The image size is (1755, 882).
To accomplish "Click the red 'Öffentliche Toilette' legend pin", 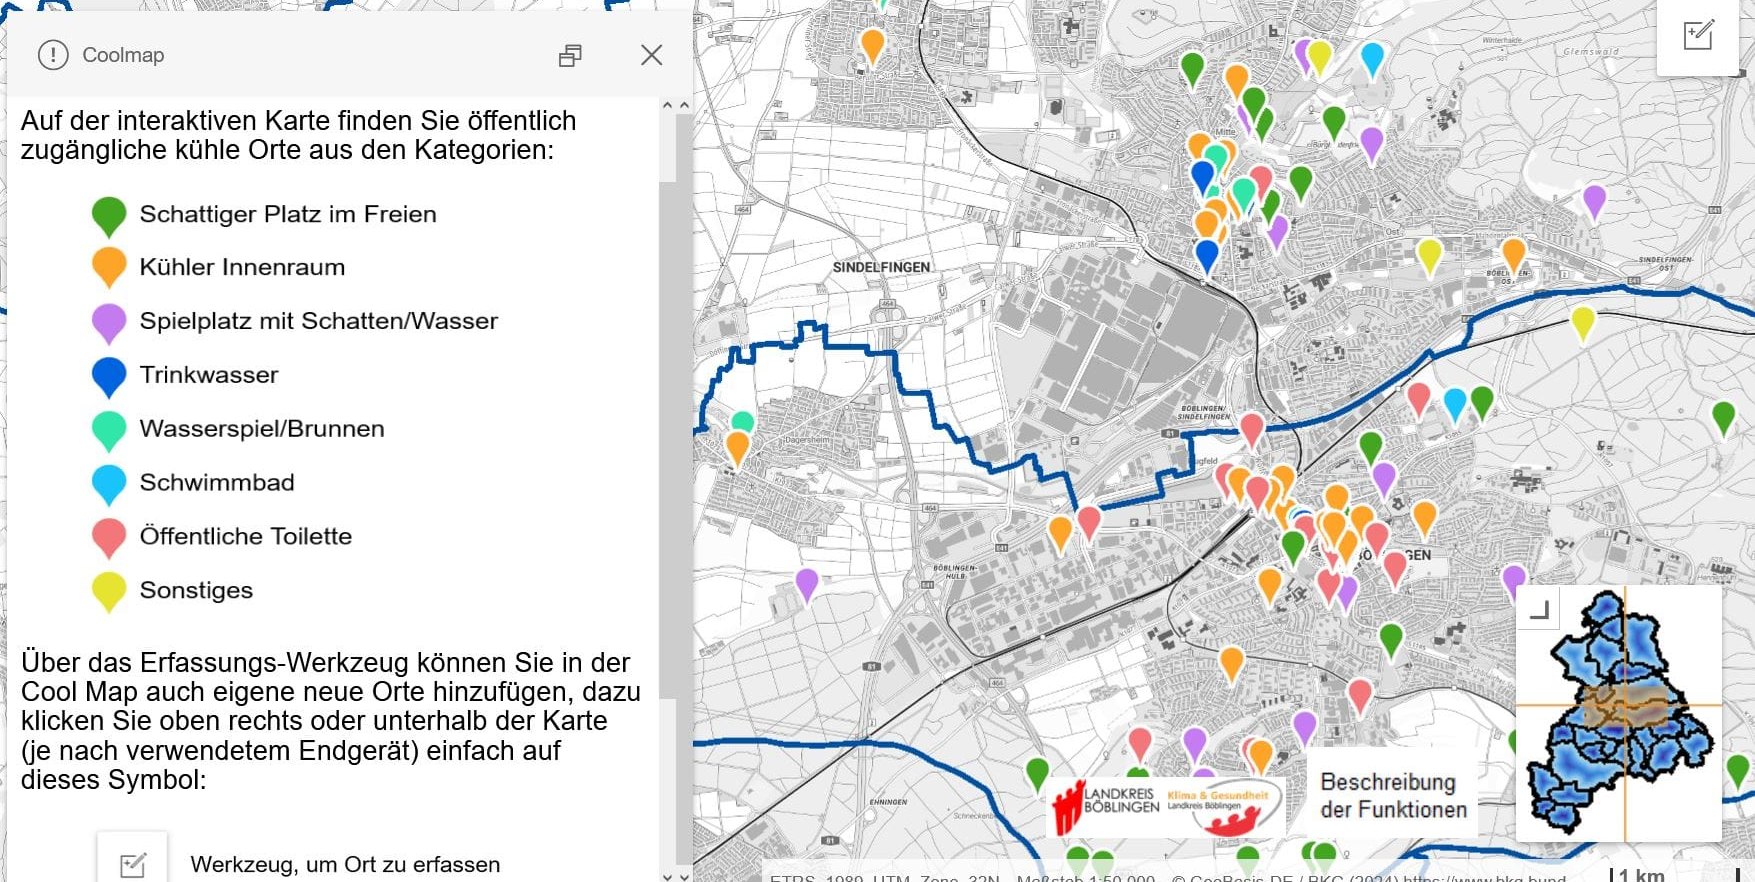I will click(109, 535).
